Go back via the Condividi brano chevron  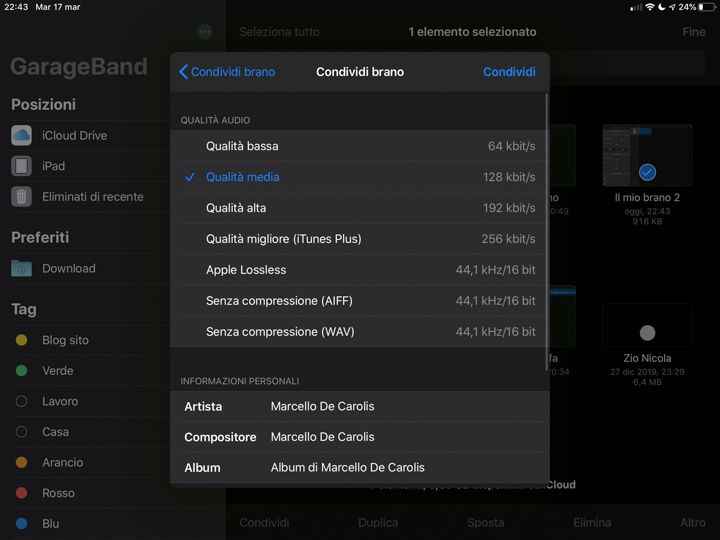tap(227, 72)
